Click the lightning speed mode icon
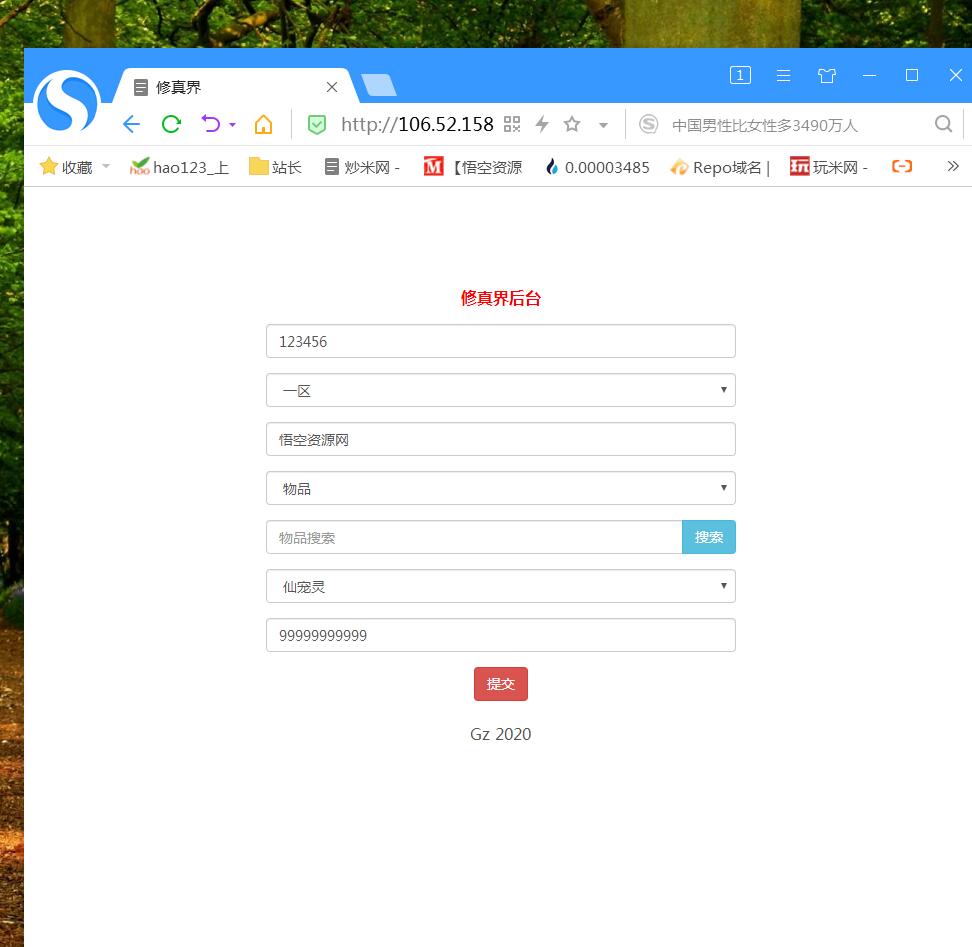Image resolution: width=972 pixels, height=947 pixels. point(542,124)
